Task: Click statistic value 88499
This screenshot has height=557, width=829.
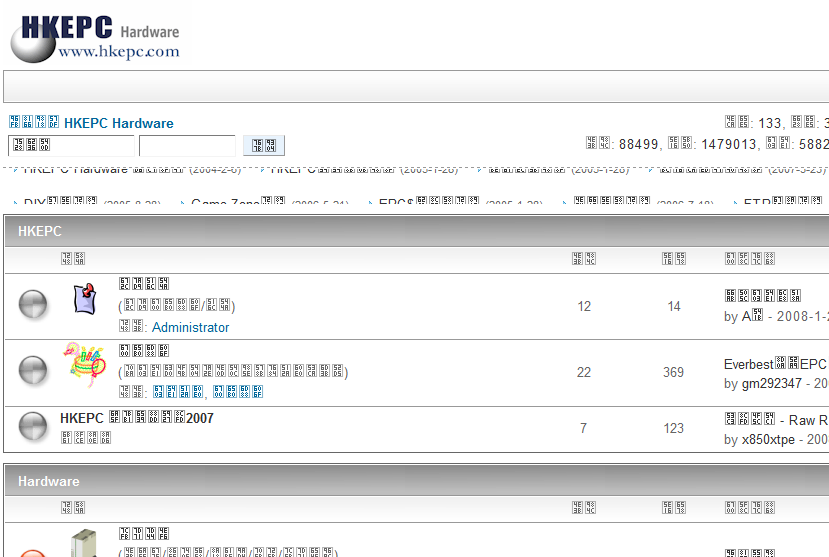Action: click(x=638, y=144)
